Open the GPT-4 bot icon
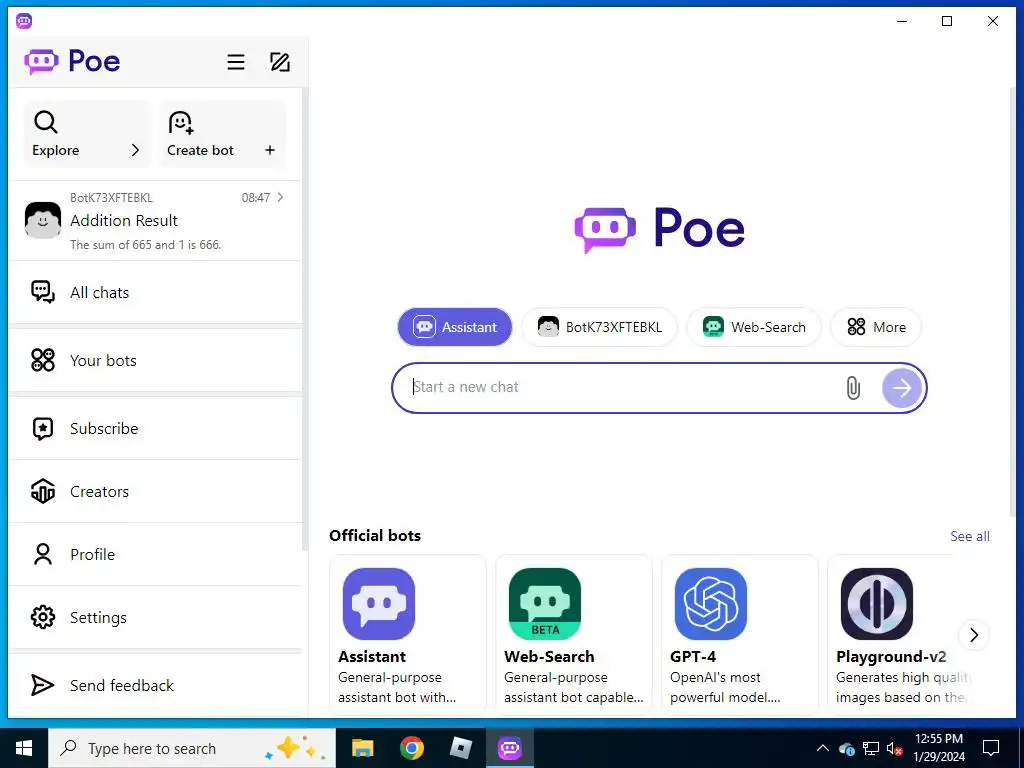1024x768 pixels. (711, 603)
